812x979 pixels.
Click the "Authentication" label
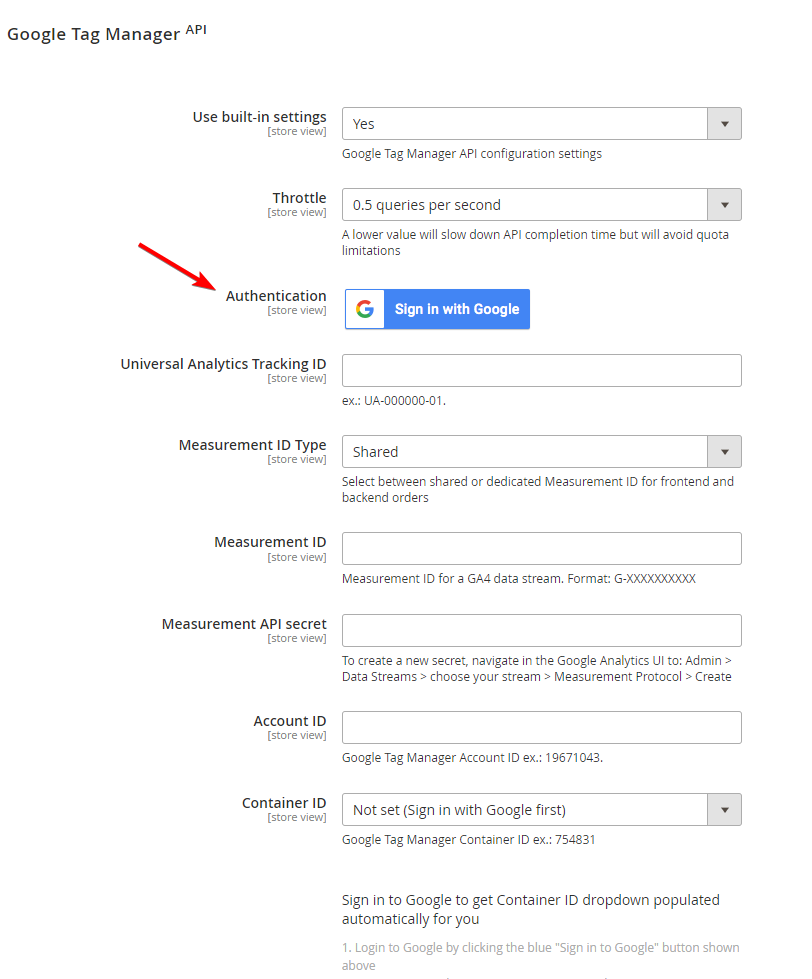[276, 296]
